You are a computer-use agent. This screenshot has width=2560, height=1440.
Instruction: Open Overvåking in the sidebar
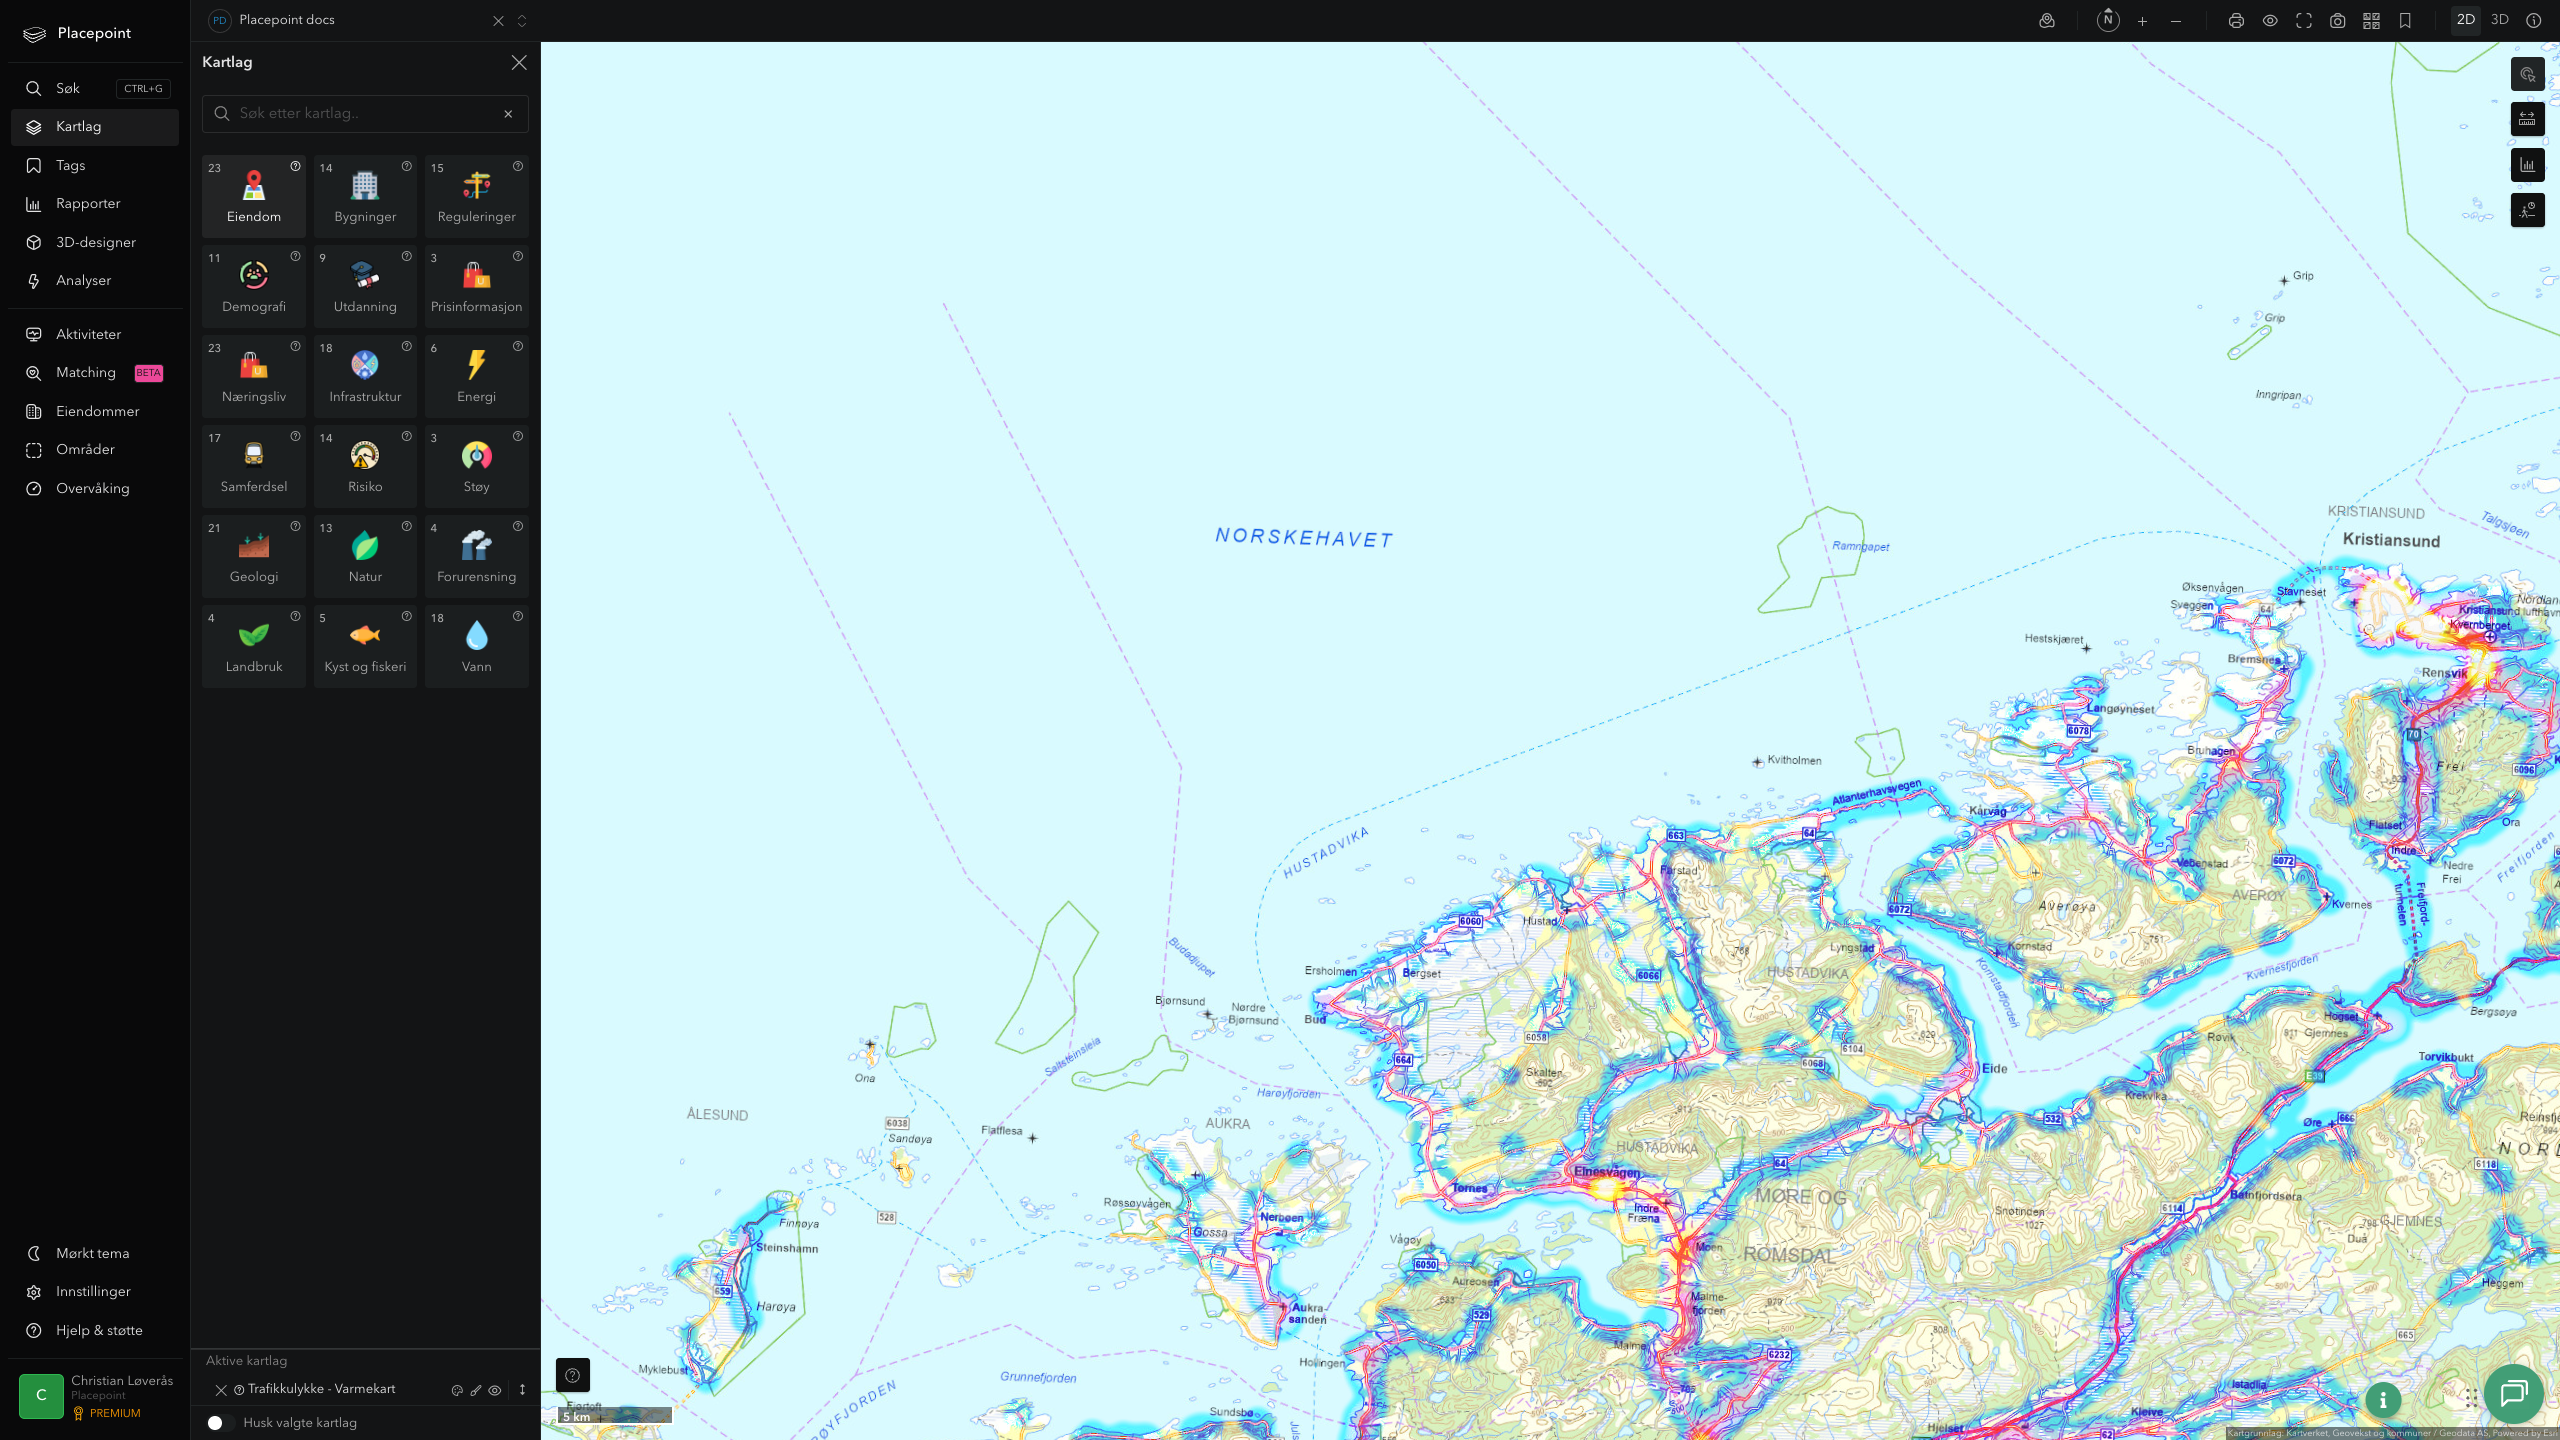click(x=95, y=489)
